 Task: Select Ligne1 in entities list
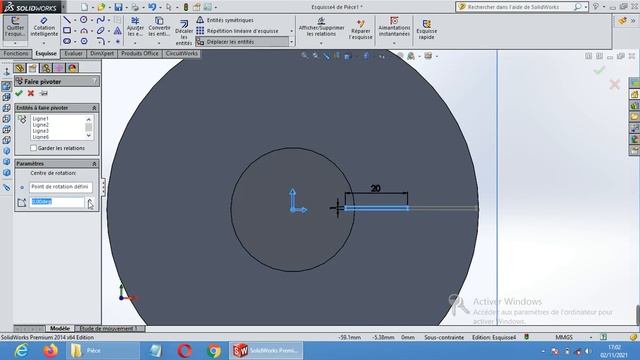(x=40, y=119)
